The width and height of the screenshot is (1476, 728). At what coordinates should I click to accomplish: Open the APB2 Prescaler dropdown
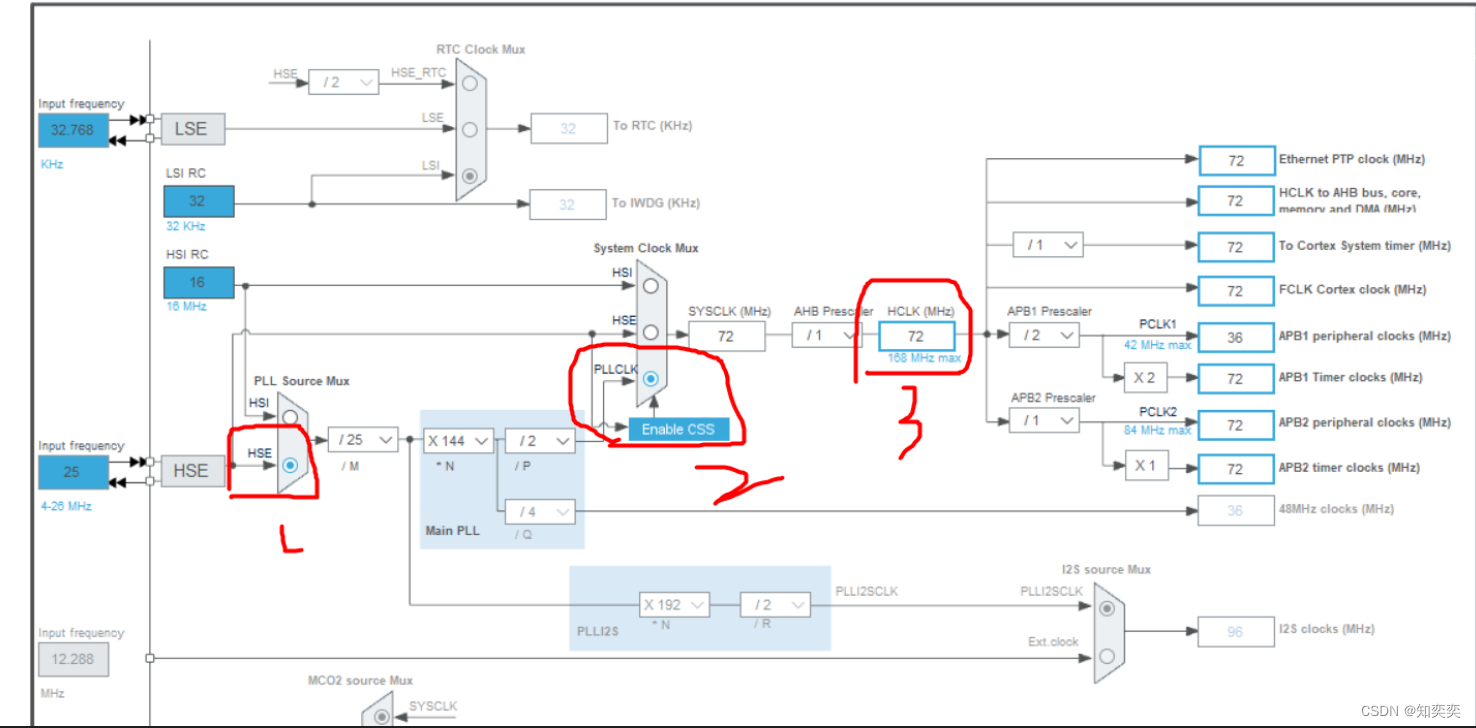(x=1044, y=421)
